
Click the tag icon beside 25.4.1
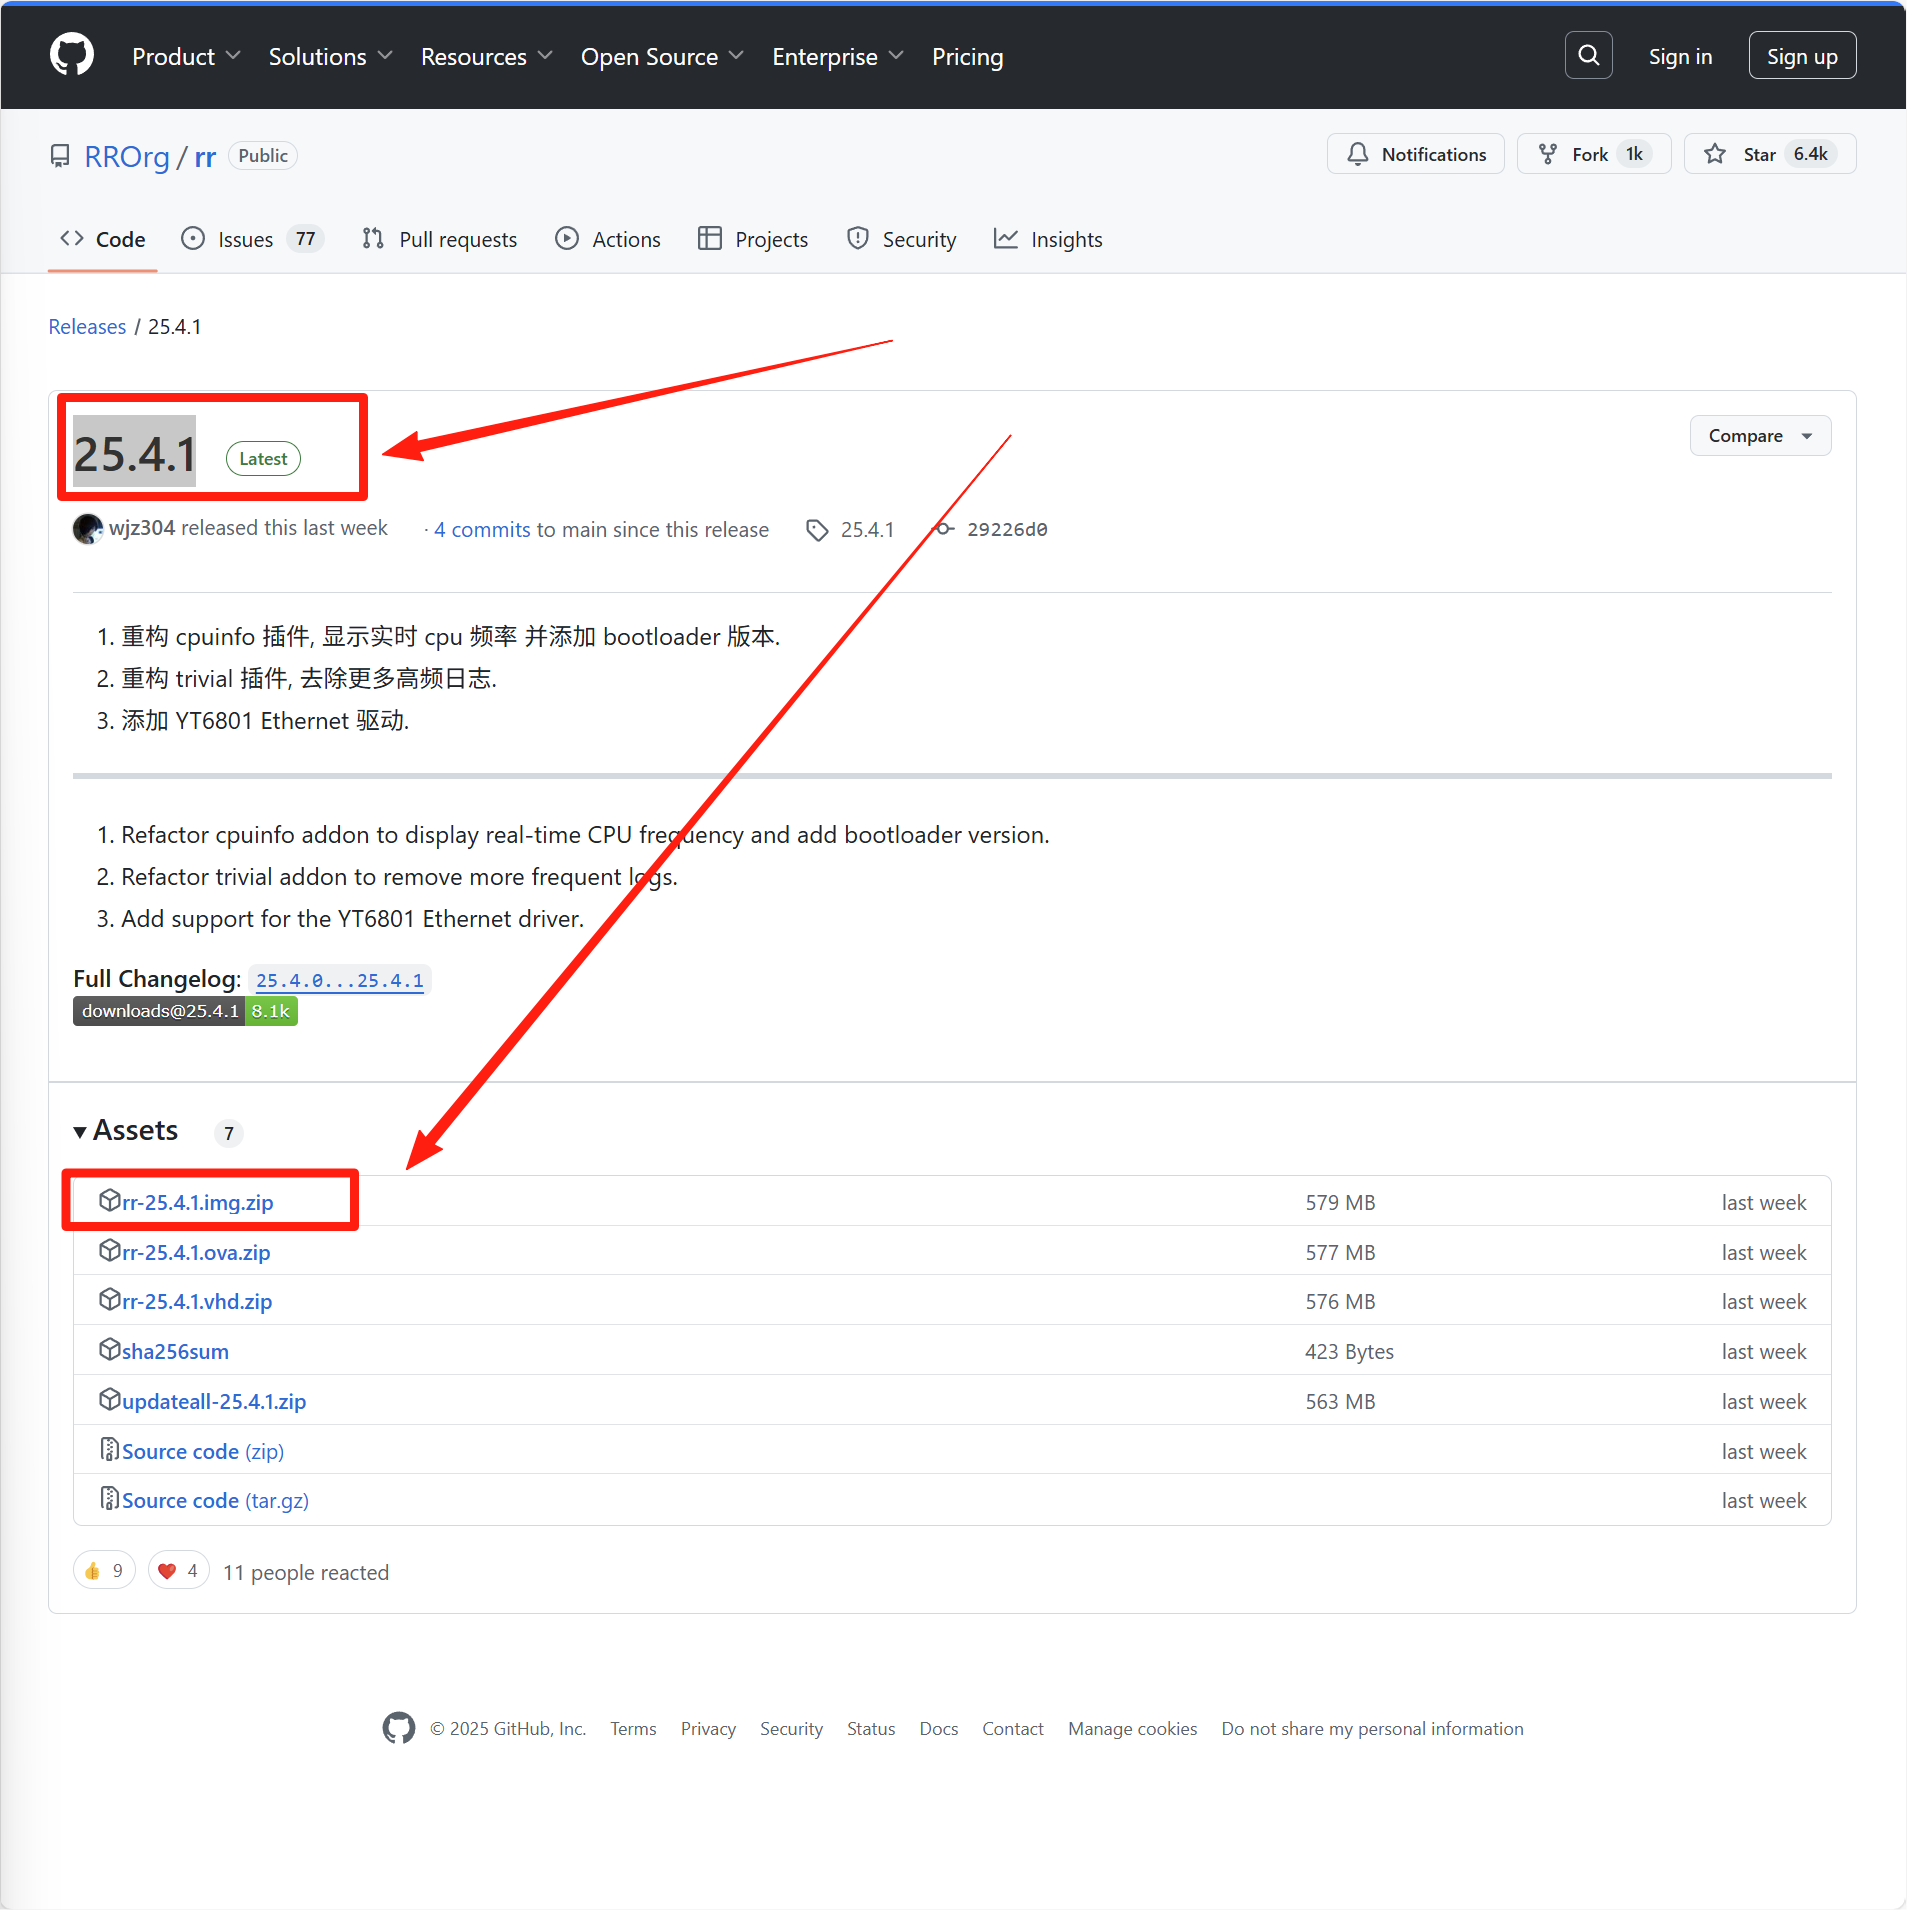[x=818, y=529]
